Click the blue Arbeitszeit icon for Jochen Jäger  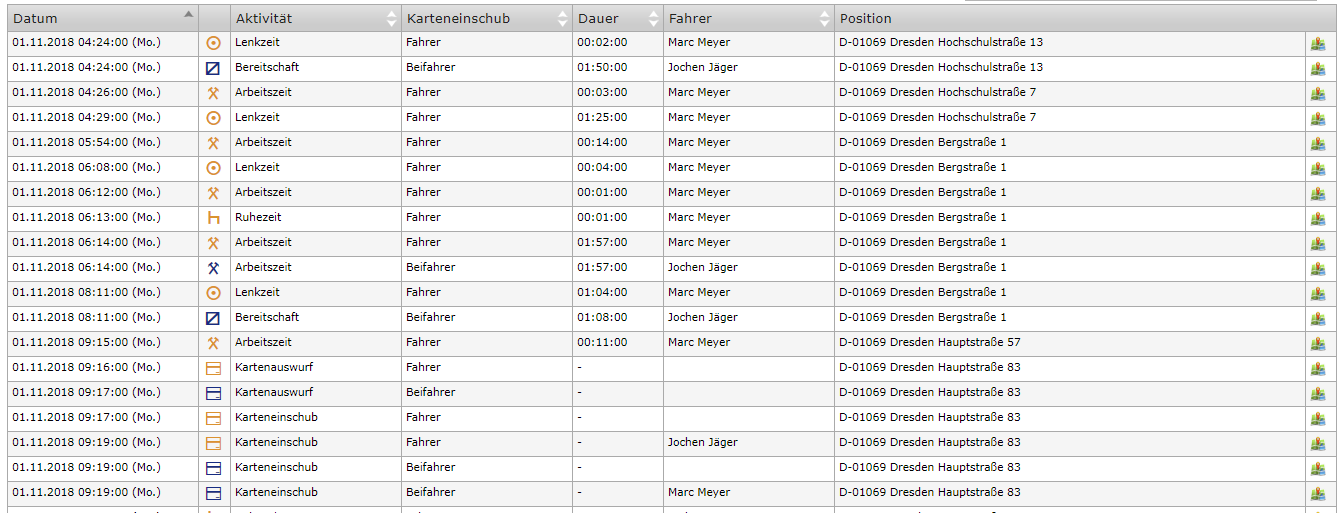click(213, 268)
